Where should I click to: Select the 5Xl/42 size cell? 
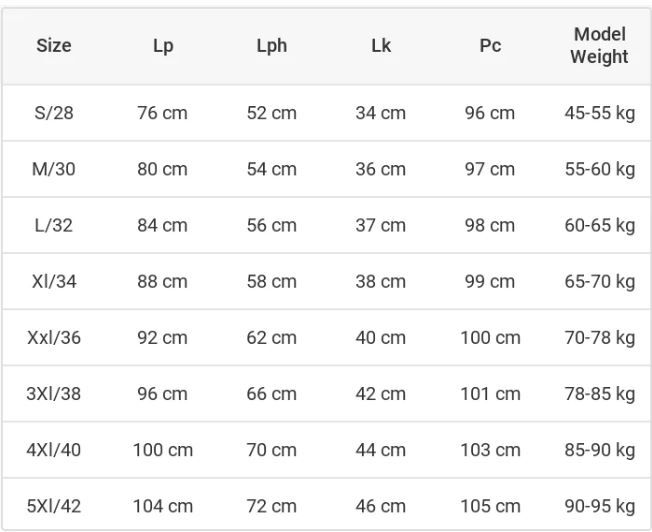54,506
